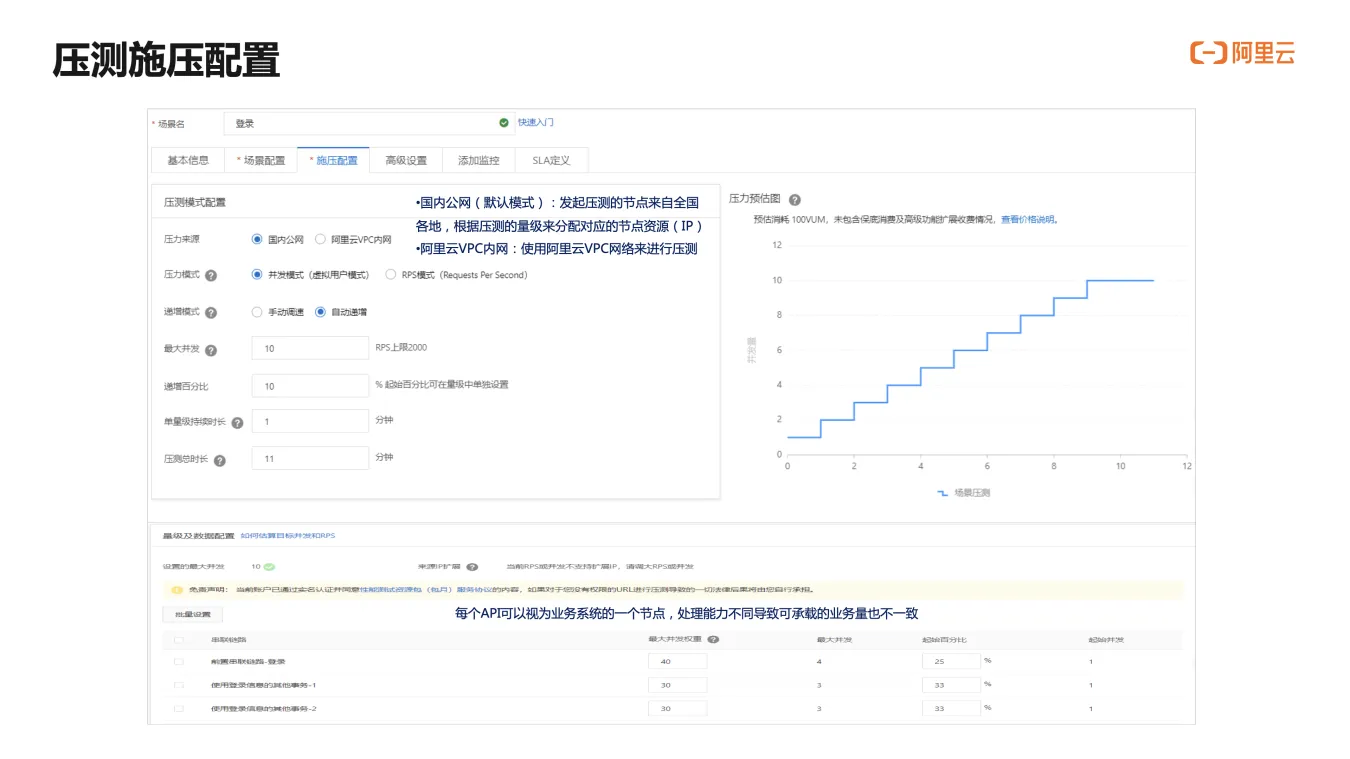The height and width of the screenshot is (759, 1350).
Task: Click the green check next to 设置的最大并发 10
Action: coord(269,567)
